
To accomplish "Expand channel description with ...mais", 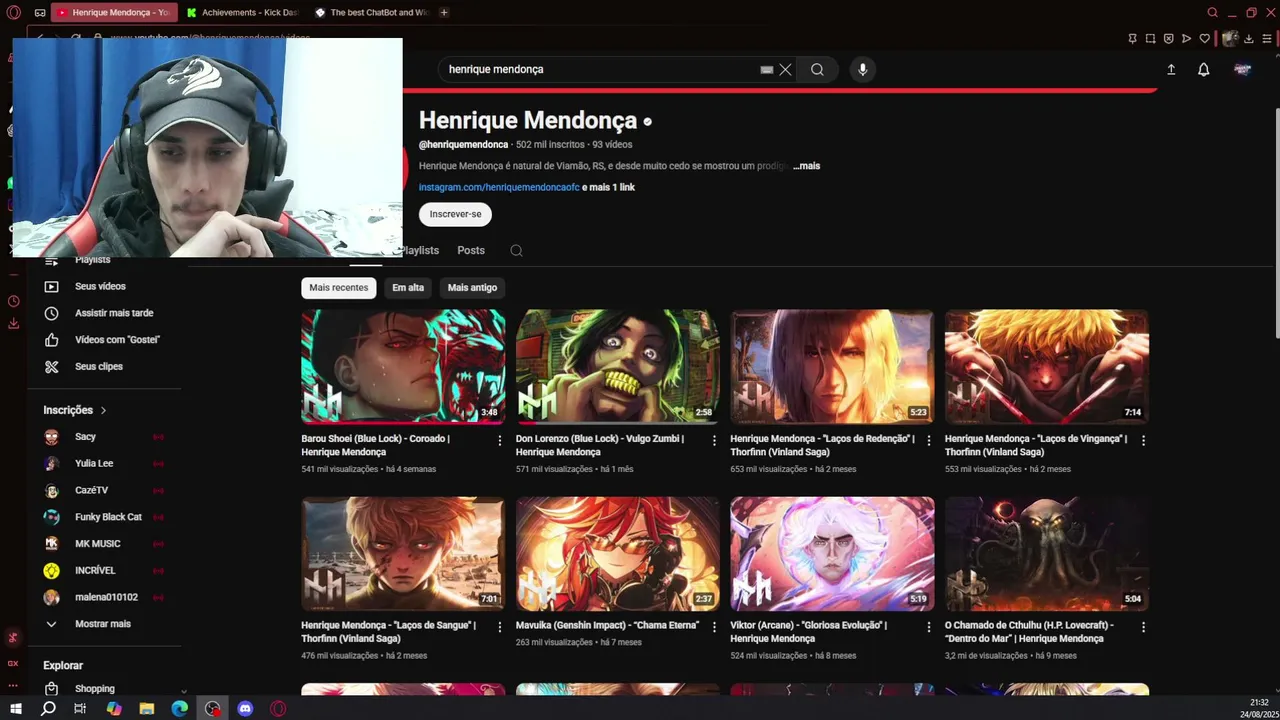I will pos(806,166).
